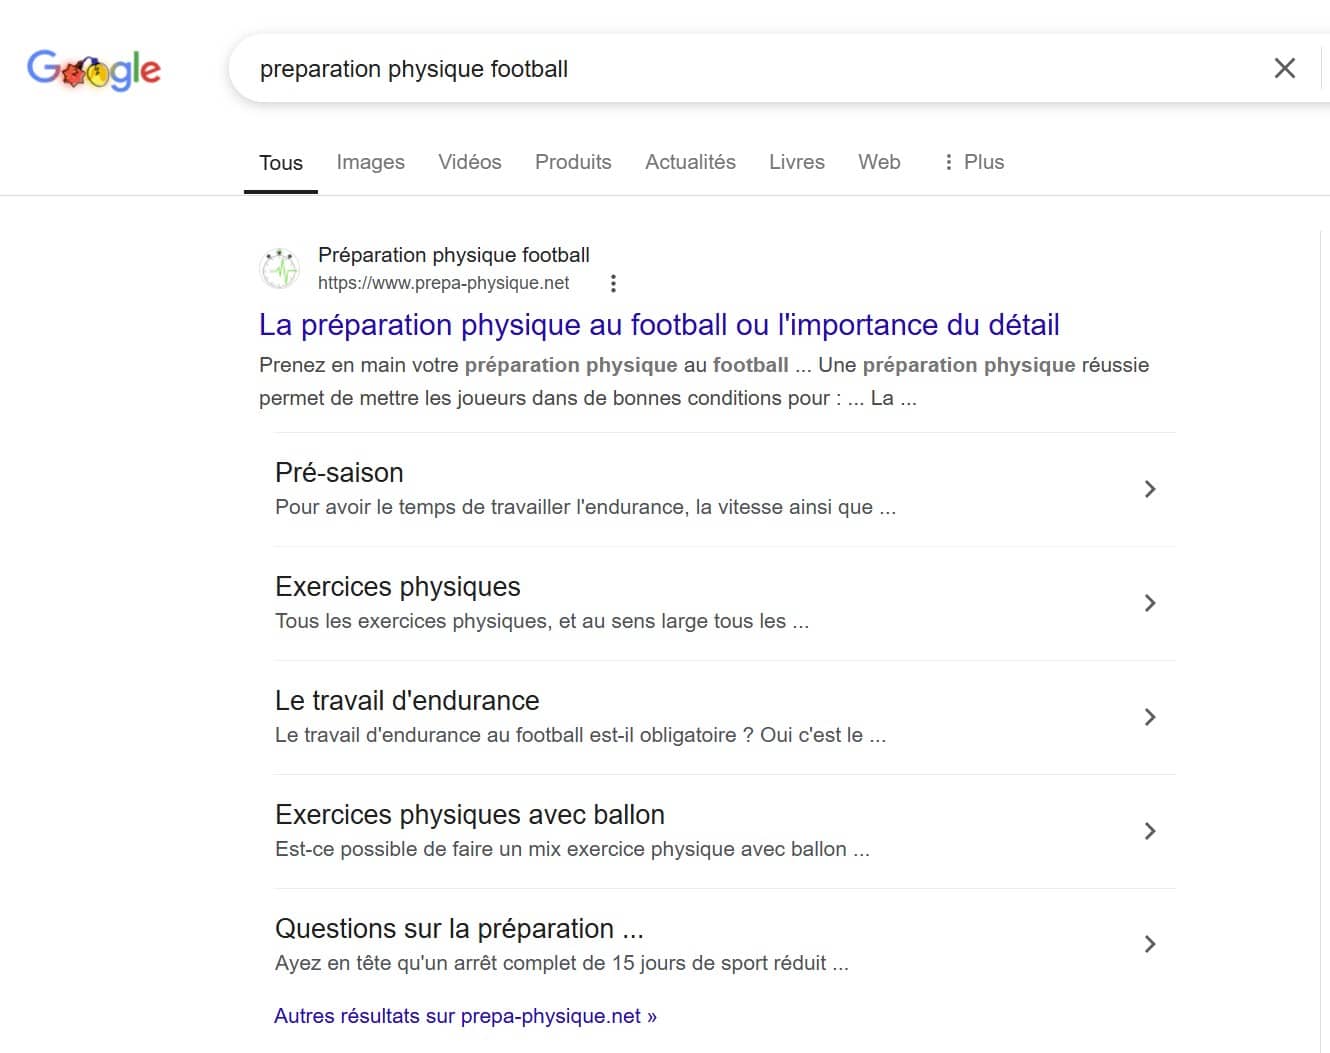The width and height of the screenshot is (1330, 1053).
Task: Click text Est-ce possible de faire un mix
Action: pos(572,849)
